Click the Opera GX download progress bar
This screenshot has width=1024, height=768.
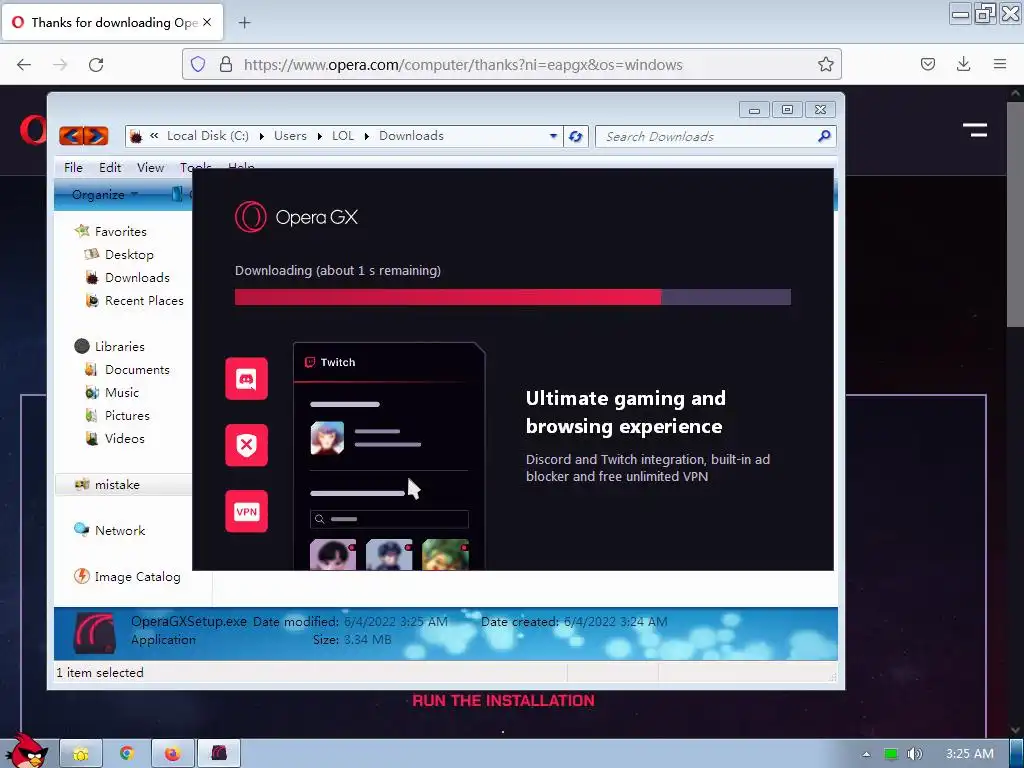[x=513, y=297]
